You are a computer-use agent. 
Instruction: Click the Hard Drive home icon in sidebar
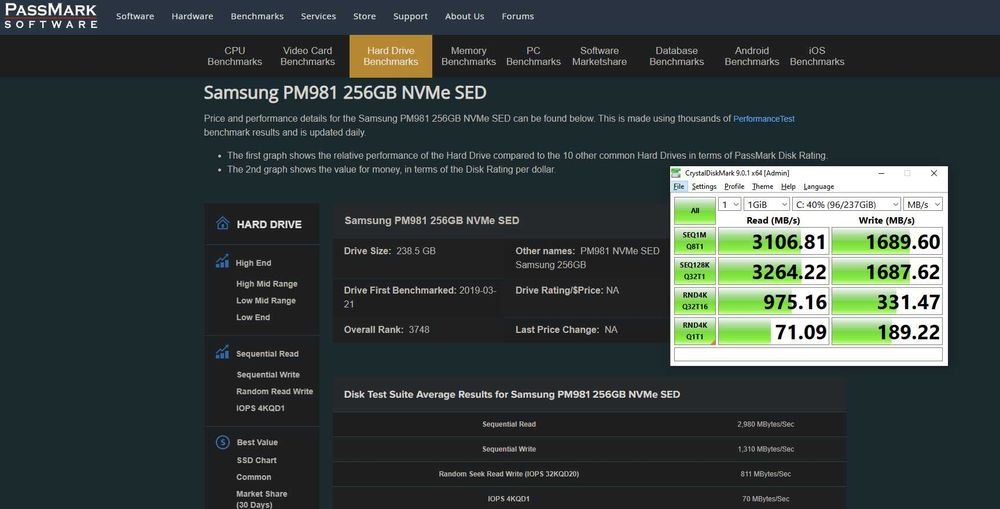pyautogui.click(x=222, y=224)
